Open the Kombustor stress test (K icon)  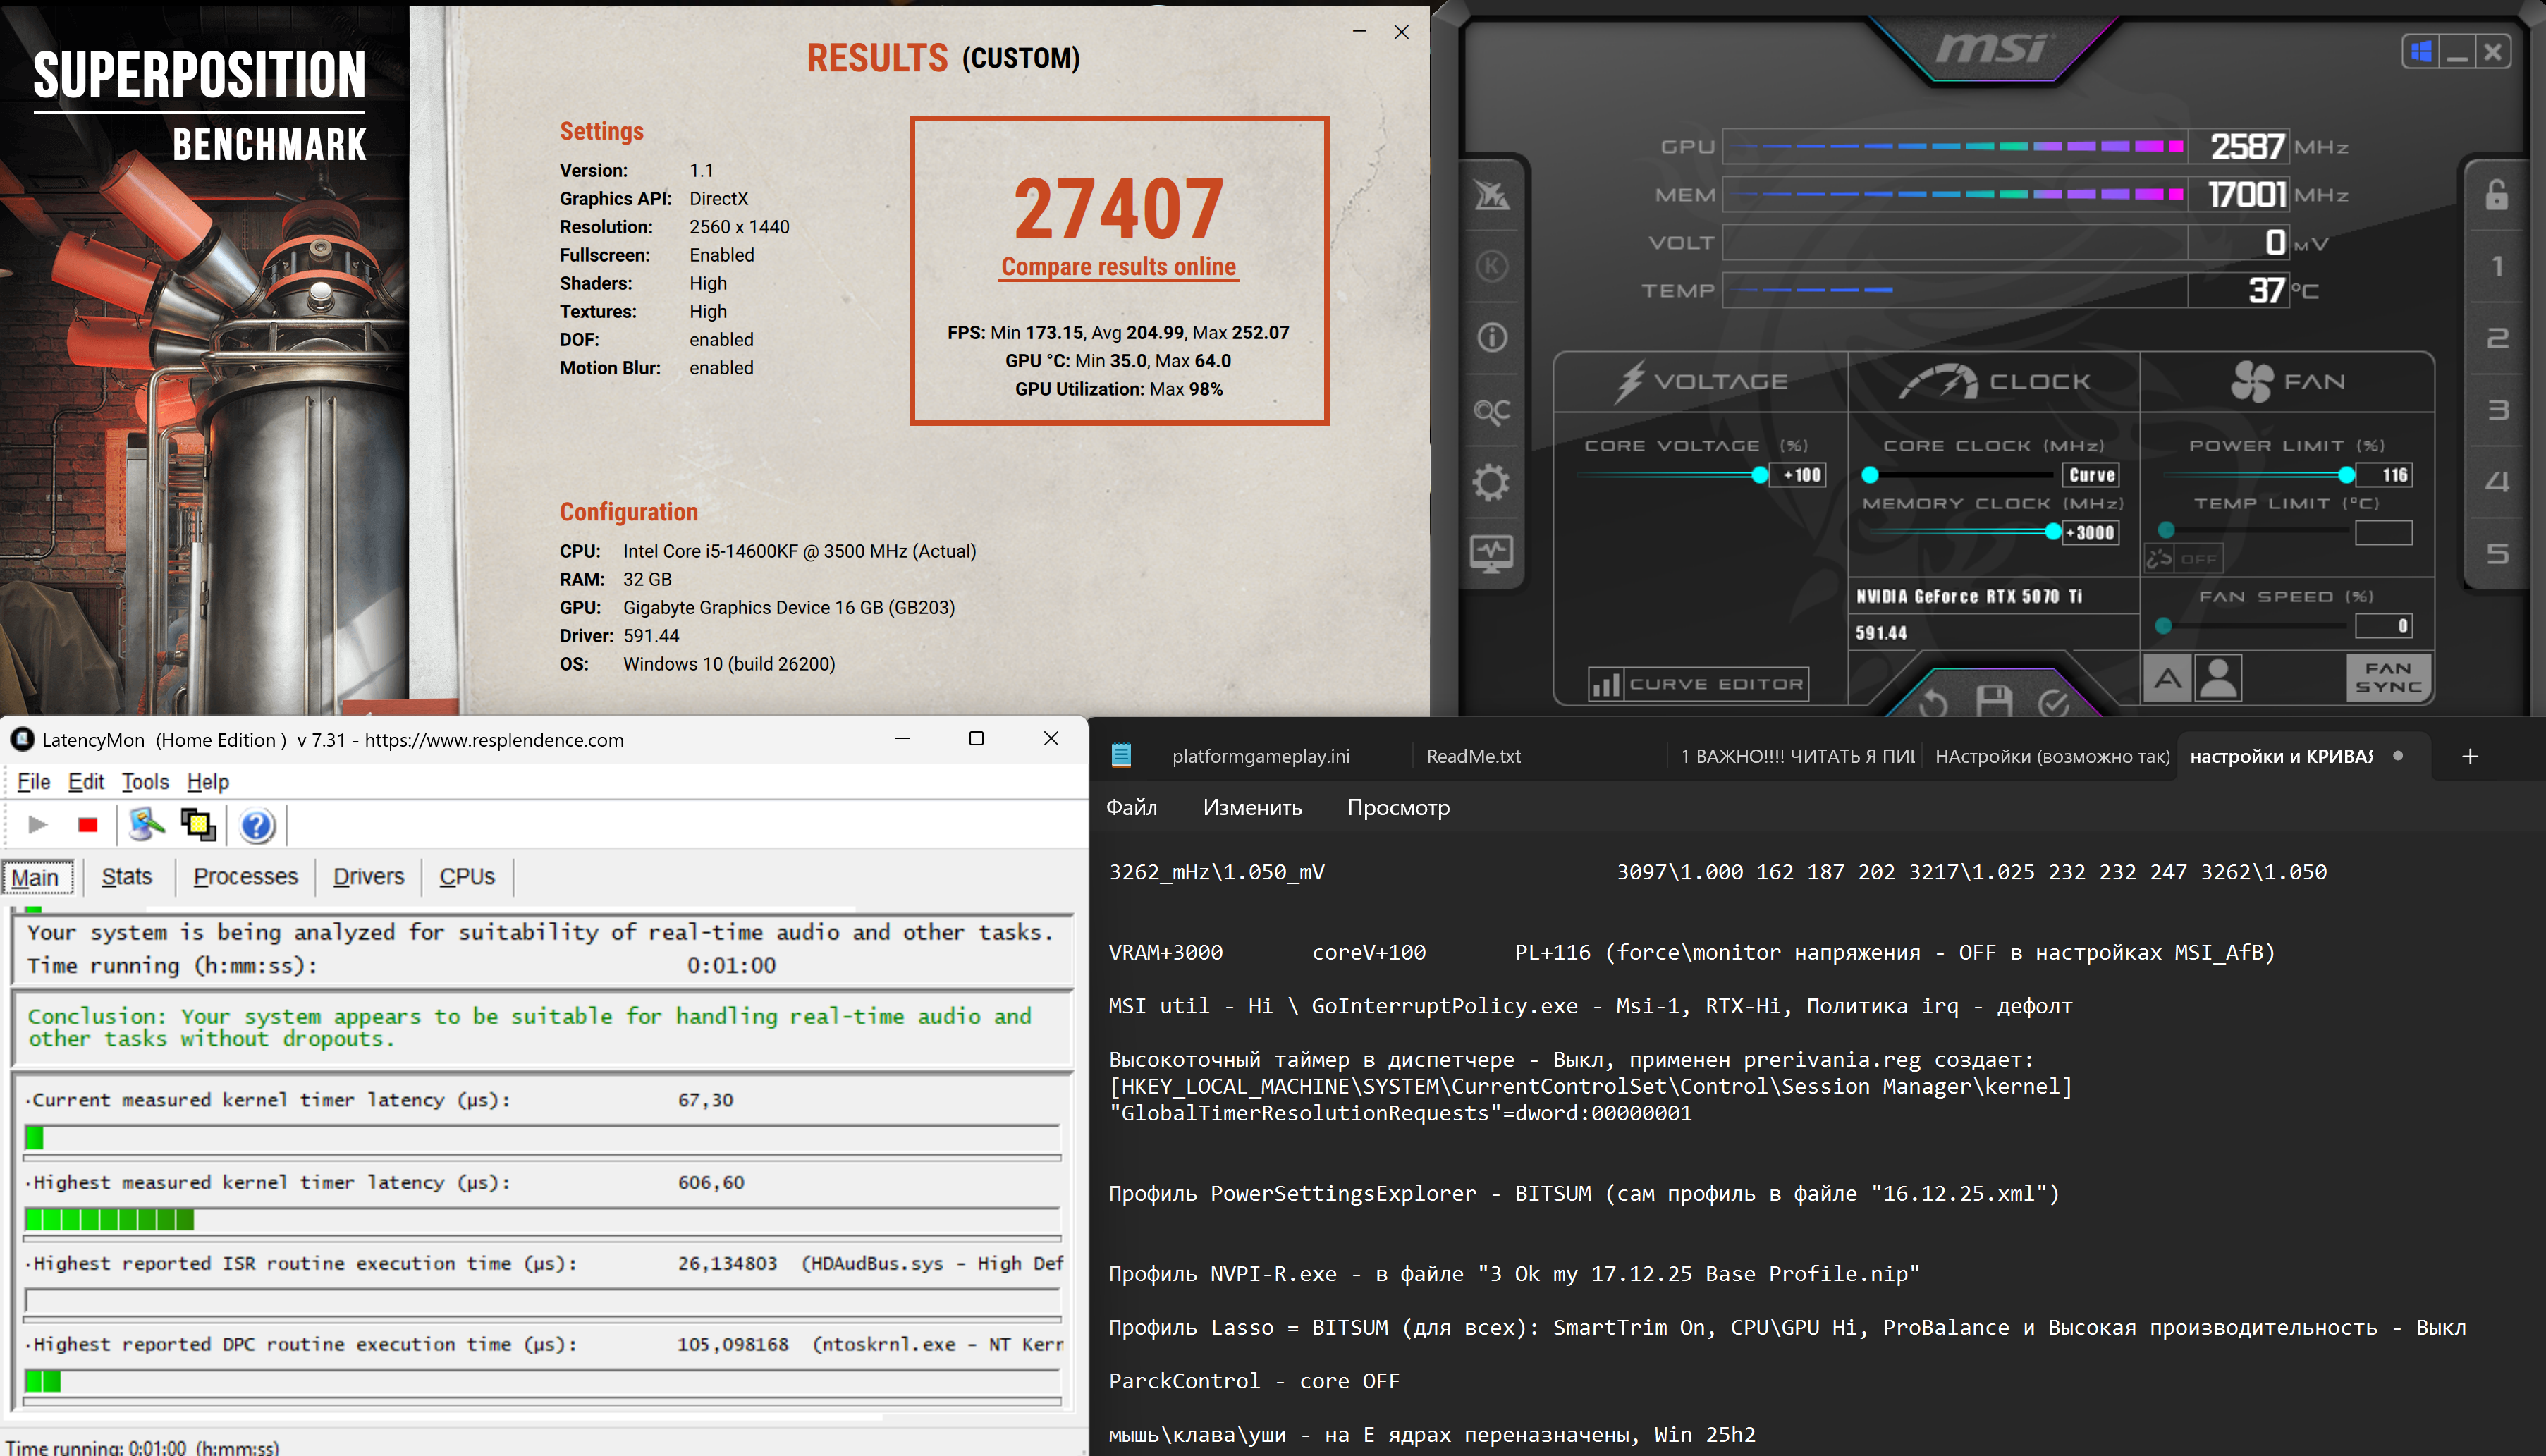click(x=1492, y=266)
